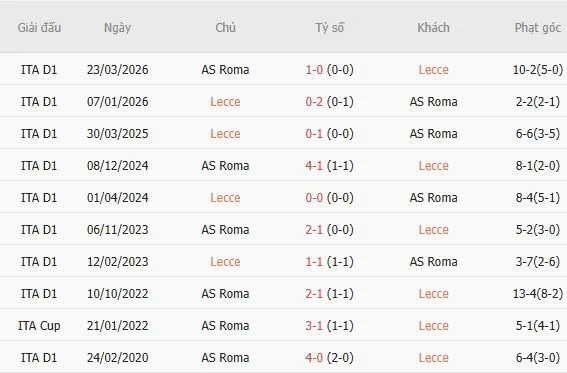Open AS Roma in the 06/11/2023 row

coord(225,230)
